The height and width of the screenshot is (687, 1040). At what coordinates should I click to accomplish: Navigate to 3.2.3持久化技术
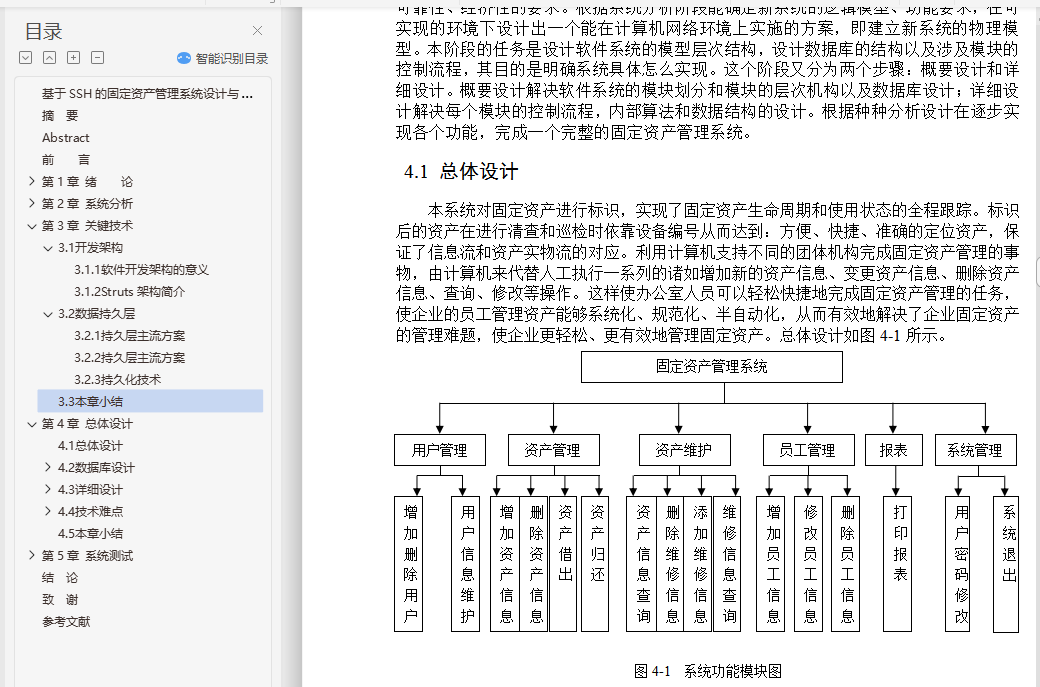tap(117, 379)
